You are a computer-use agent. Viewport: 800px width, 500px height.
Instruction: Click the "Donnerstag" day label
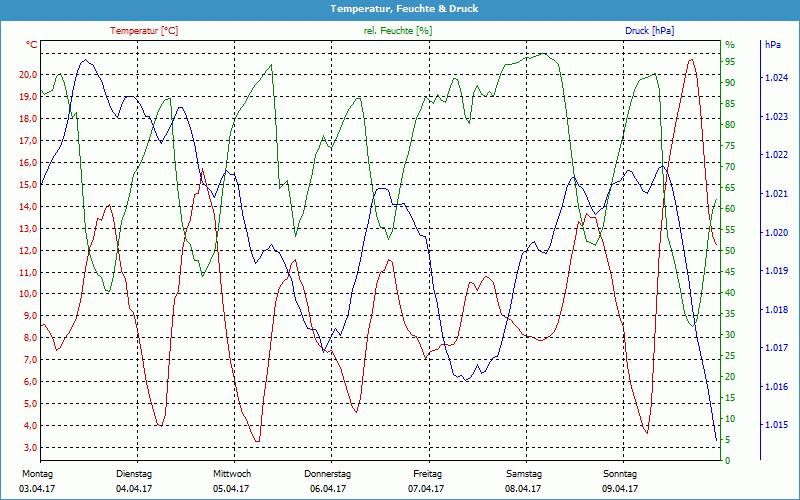coord(328,474)
